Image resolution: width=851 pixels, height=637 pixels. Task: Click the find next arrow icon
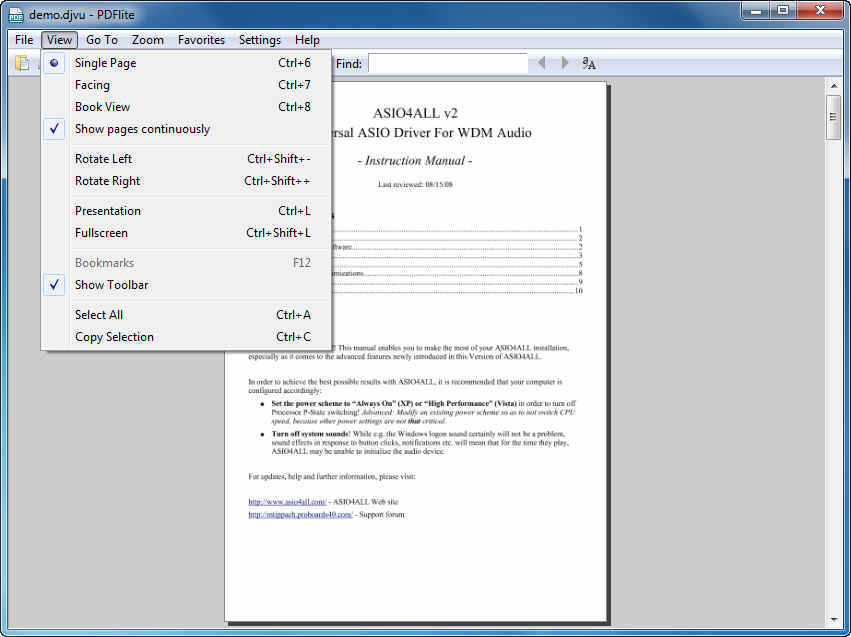564,63
